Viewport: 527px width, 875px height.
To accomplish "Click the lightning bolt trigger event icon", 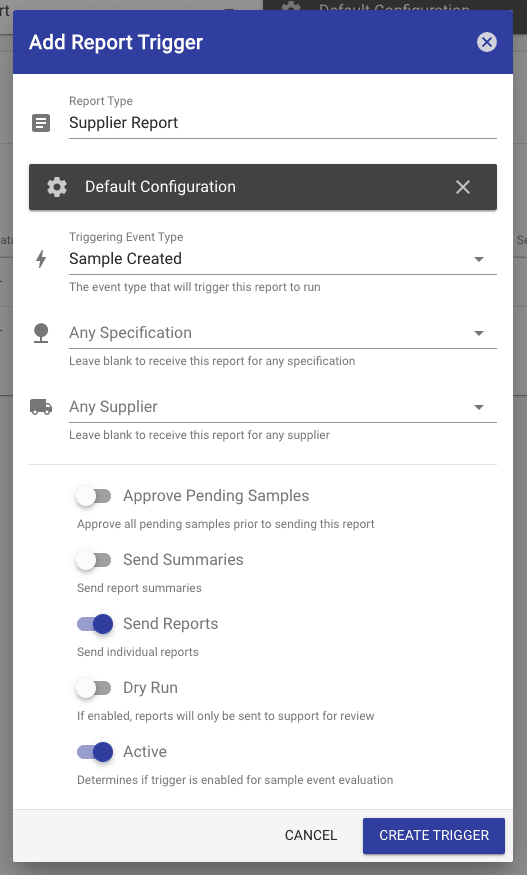I will 41,259.
